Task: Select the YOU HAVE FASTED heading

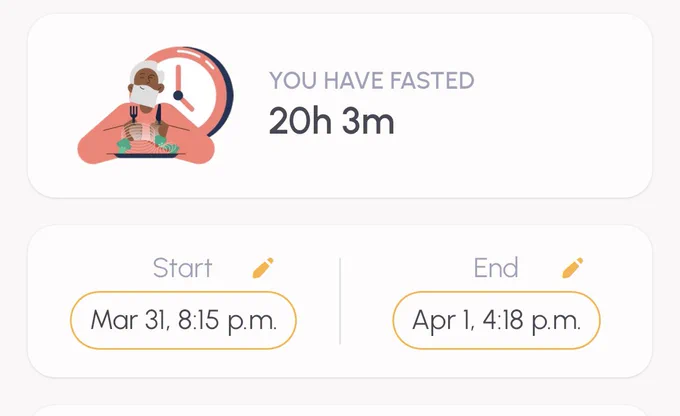Action: coord(372,81)
